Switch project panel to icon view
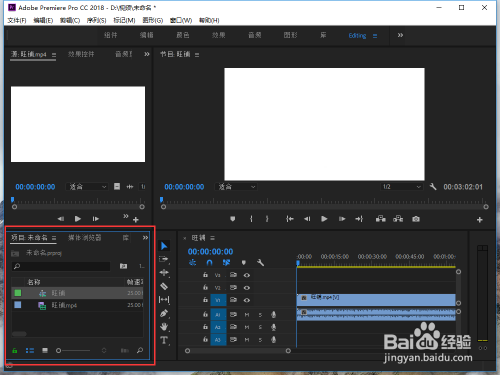500x375 pixels. 45,350
